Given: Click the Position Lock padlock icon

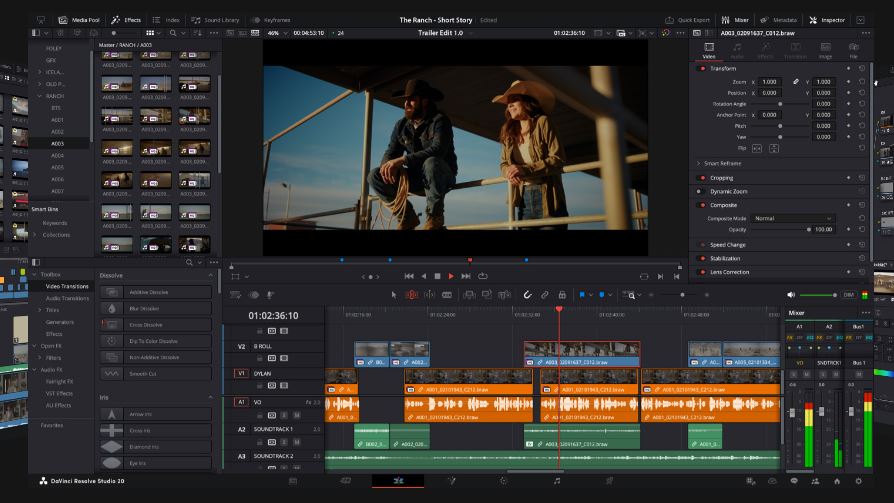Looking at the screenshot, I should click(562, 295).
